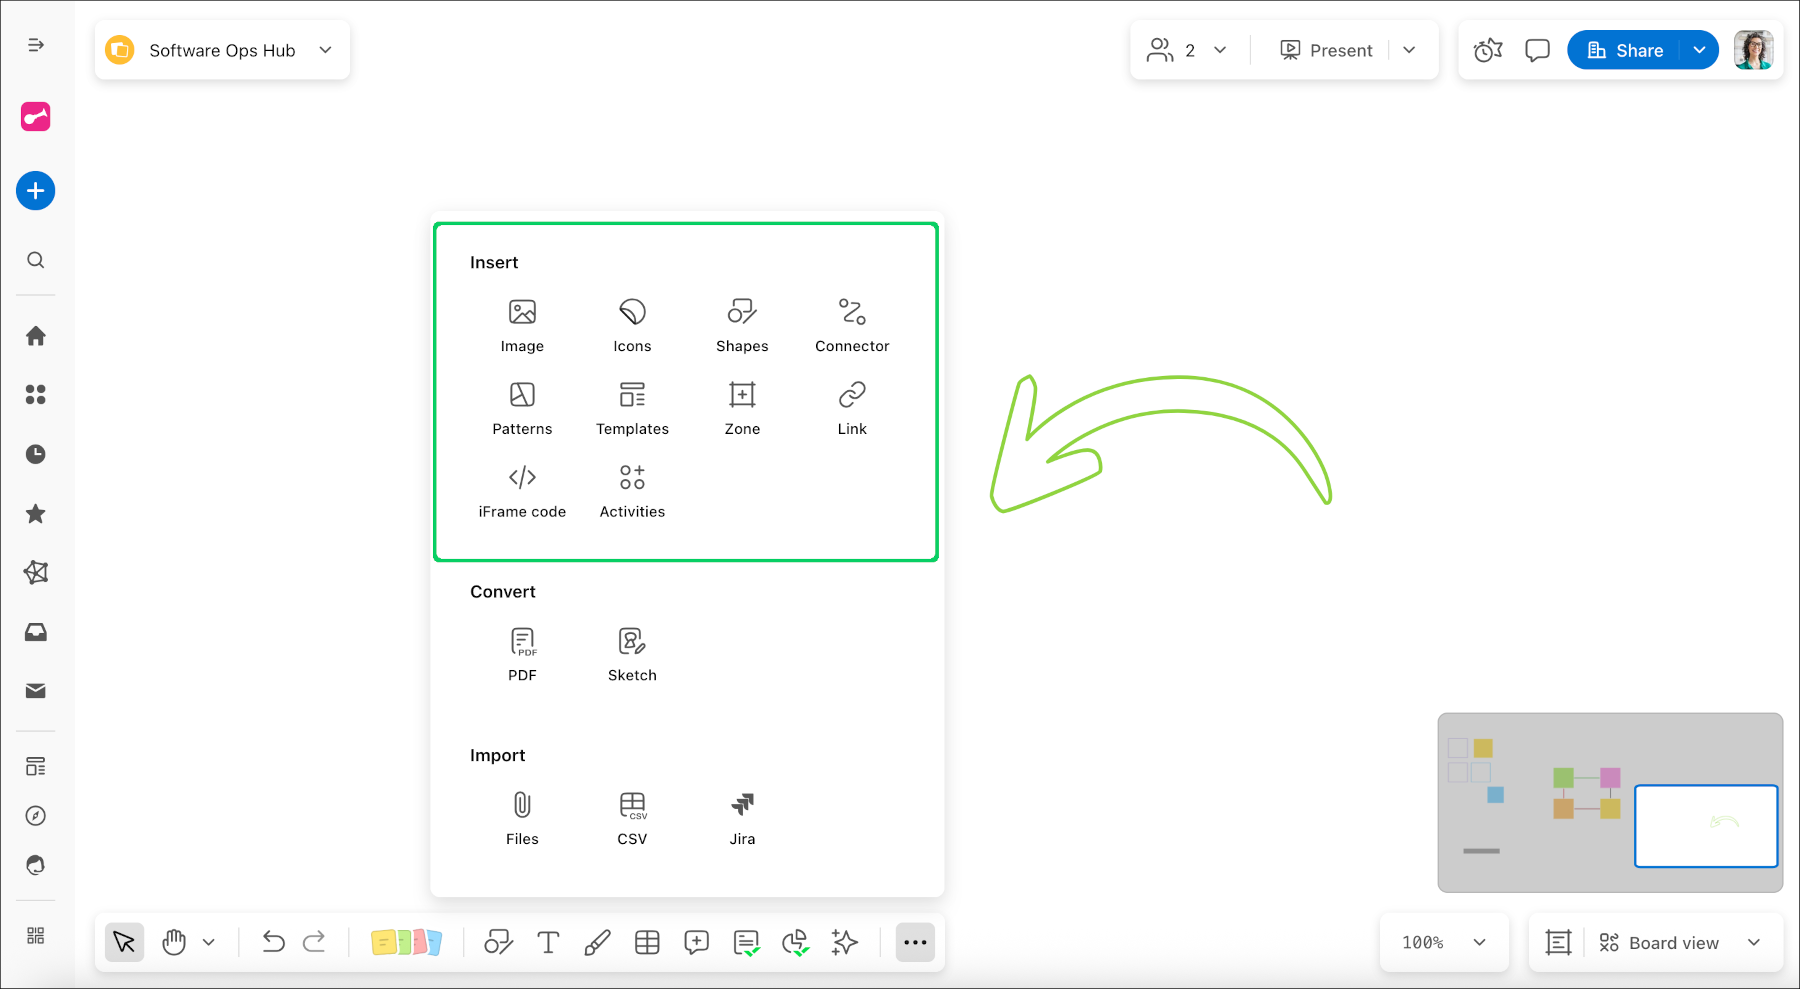
Task: Toggle the more tools ellipsis button
Action: [915, 942]
